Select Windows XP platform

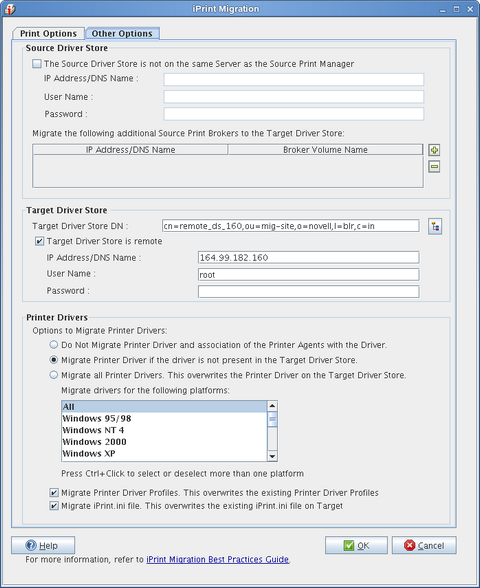click(x=164, y=453)
